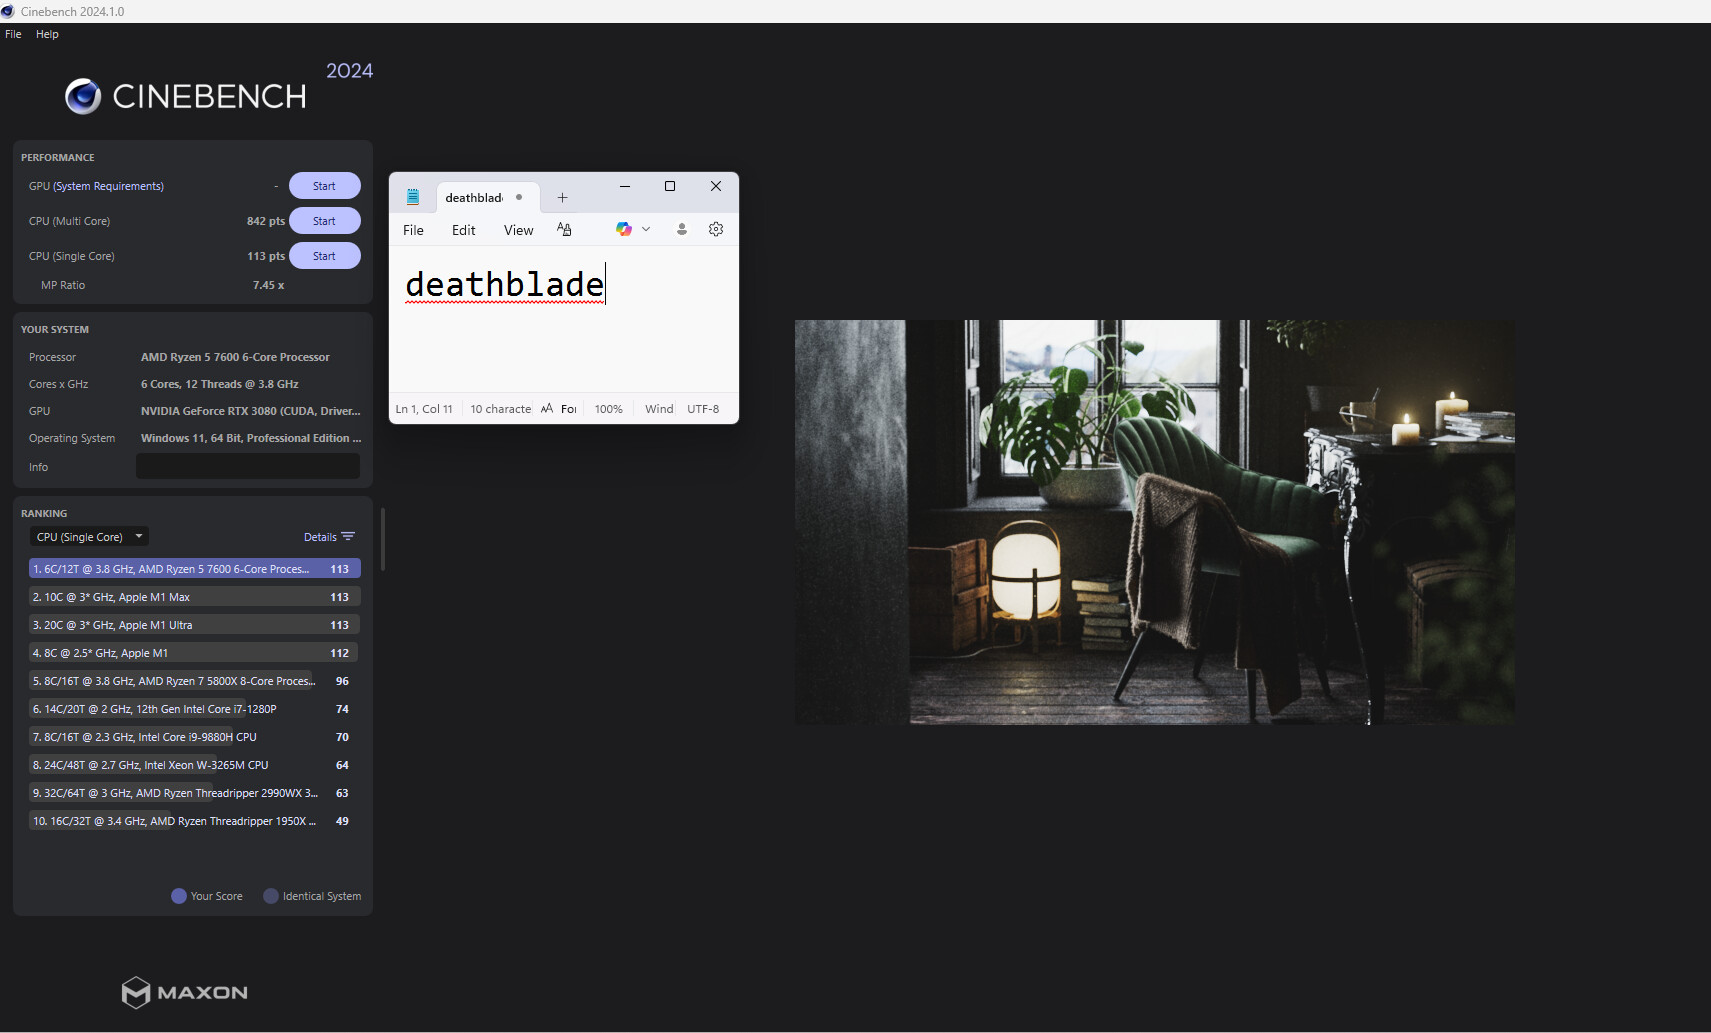This screenshot has height=1033, width=1711.
Task: Click the Notepad app icon in title bar
Action: point(413,197)
